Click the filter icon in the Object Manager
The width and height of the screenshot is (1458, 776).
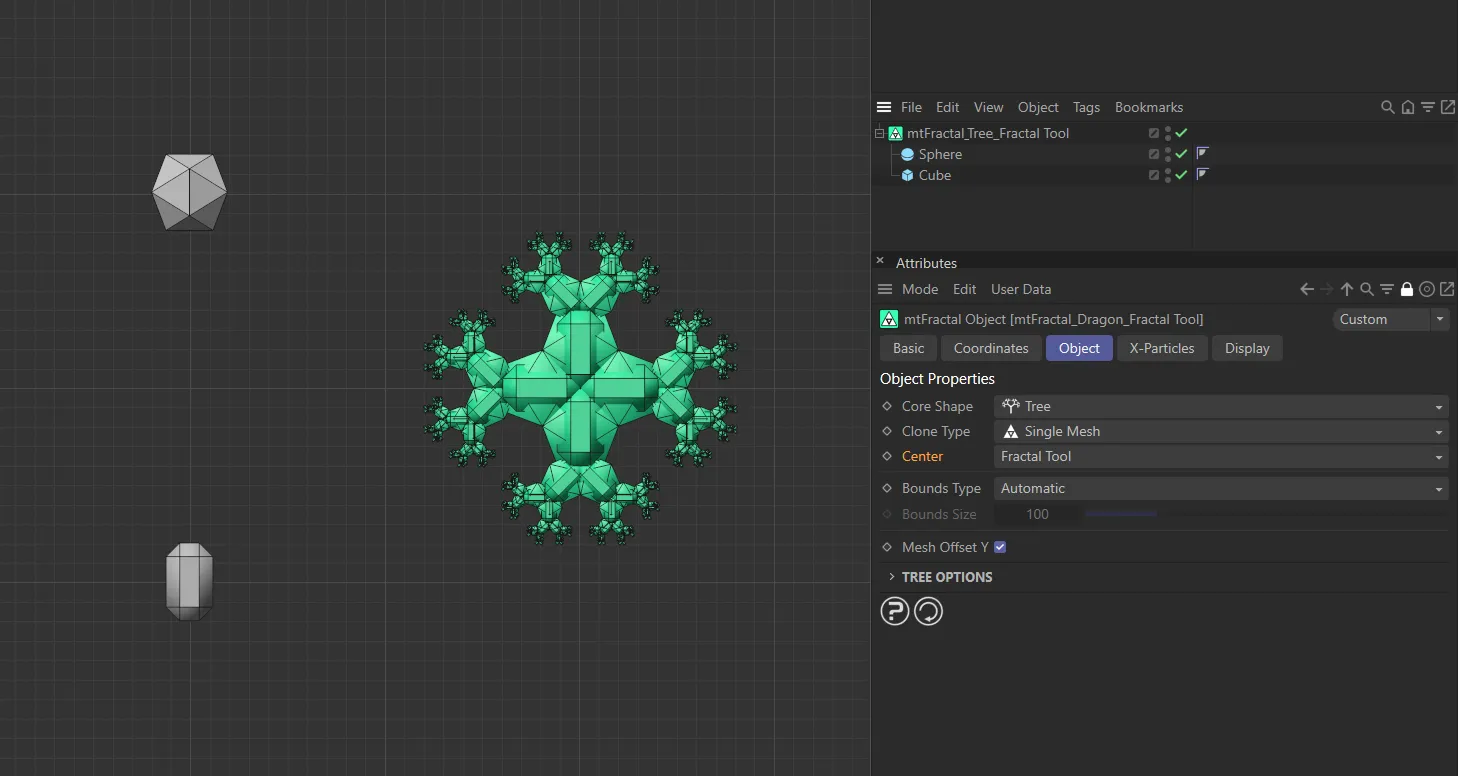pyautogui.click(x=1428, y=107)
